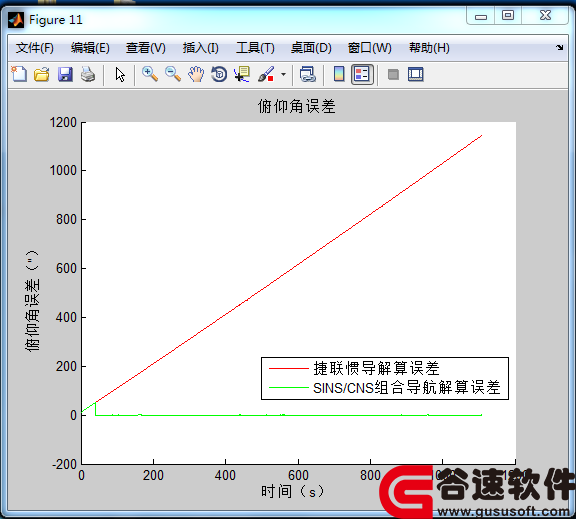Activate the Zoom In tool
This screenshot has height=519, width=576.
(x=150, y=74)
